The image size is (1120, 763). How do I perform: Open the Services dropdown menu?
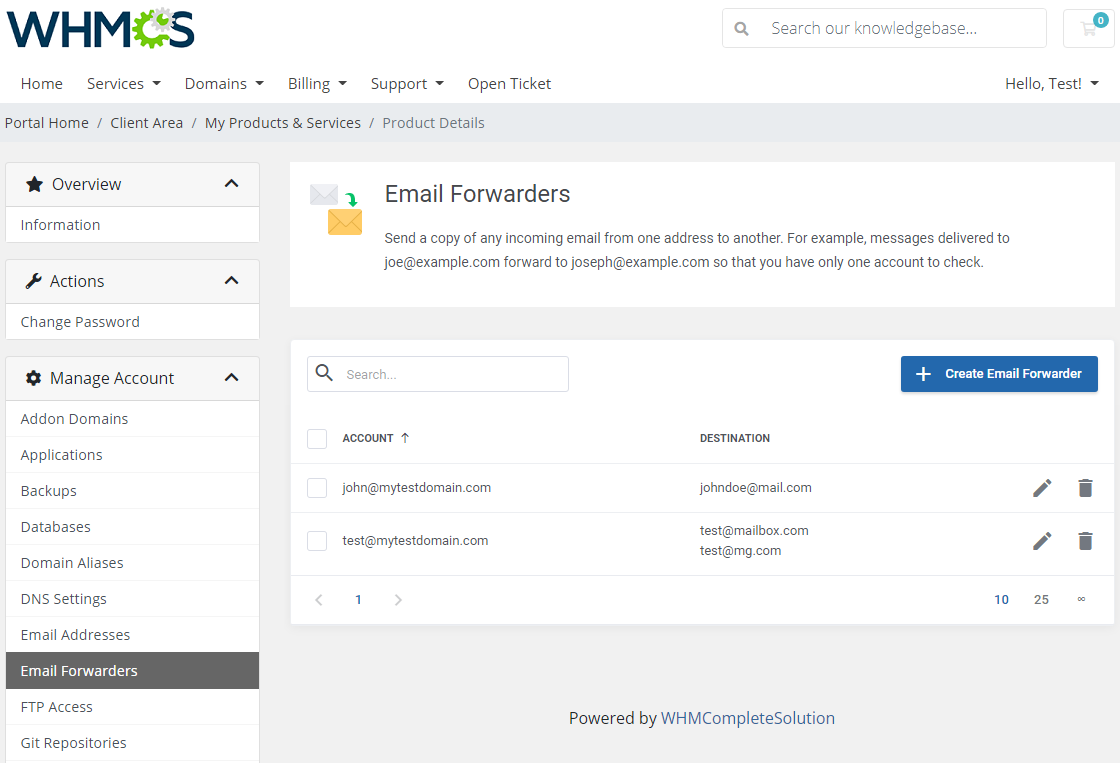coord(124,84)
